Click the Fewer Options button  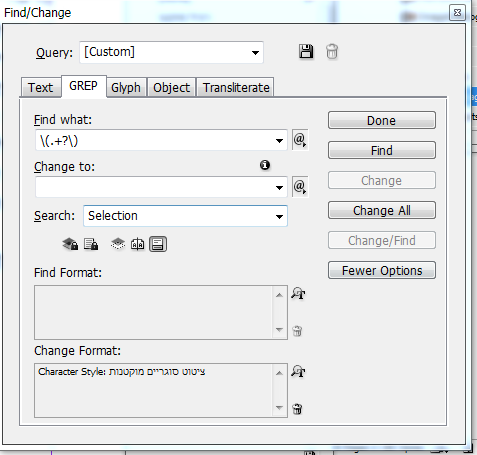382,270
